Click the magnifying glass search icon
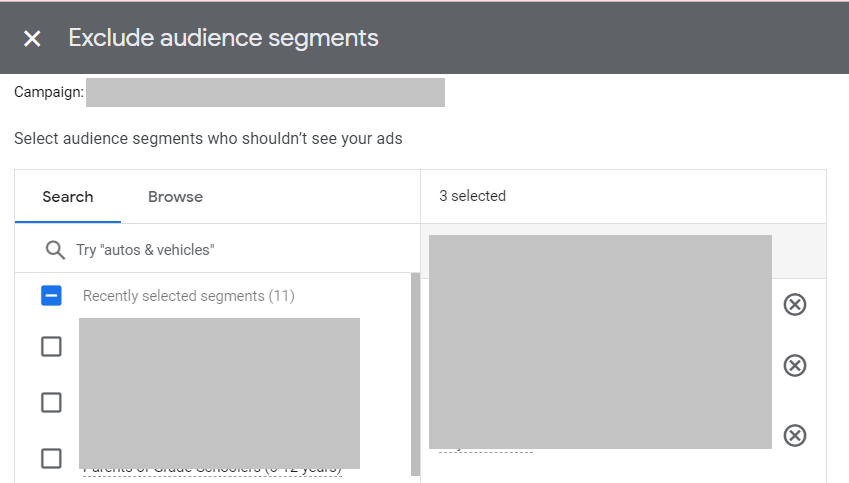Screen dimensions: 849x483 point(56,249)
